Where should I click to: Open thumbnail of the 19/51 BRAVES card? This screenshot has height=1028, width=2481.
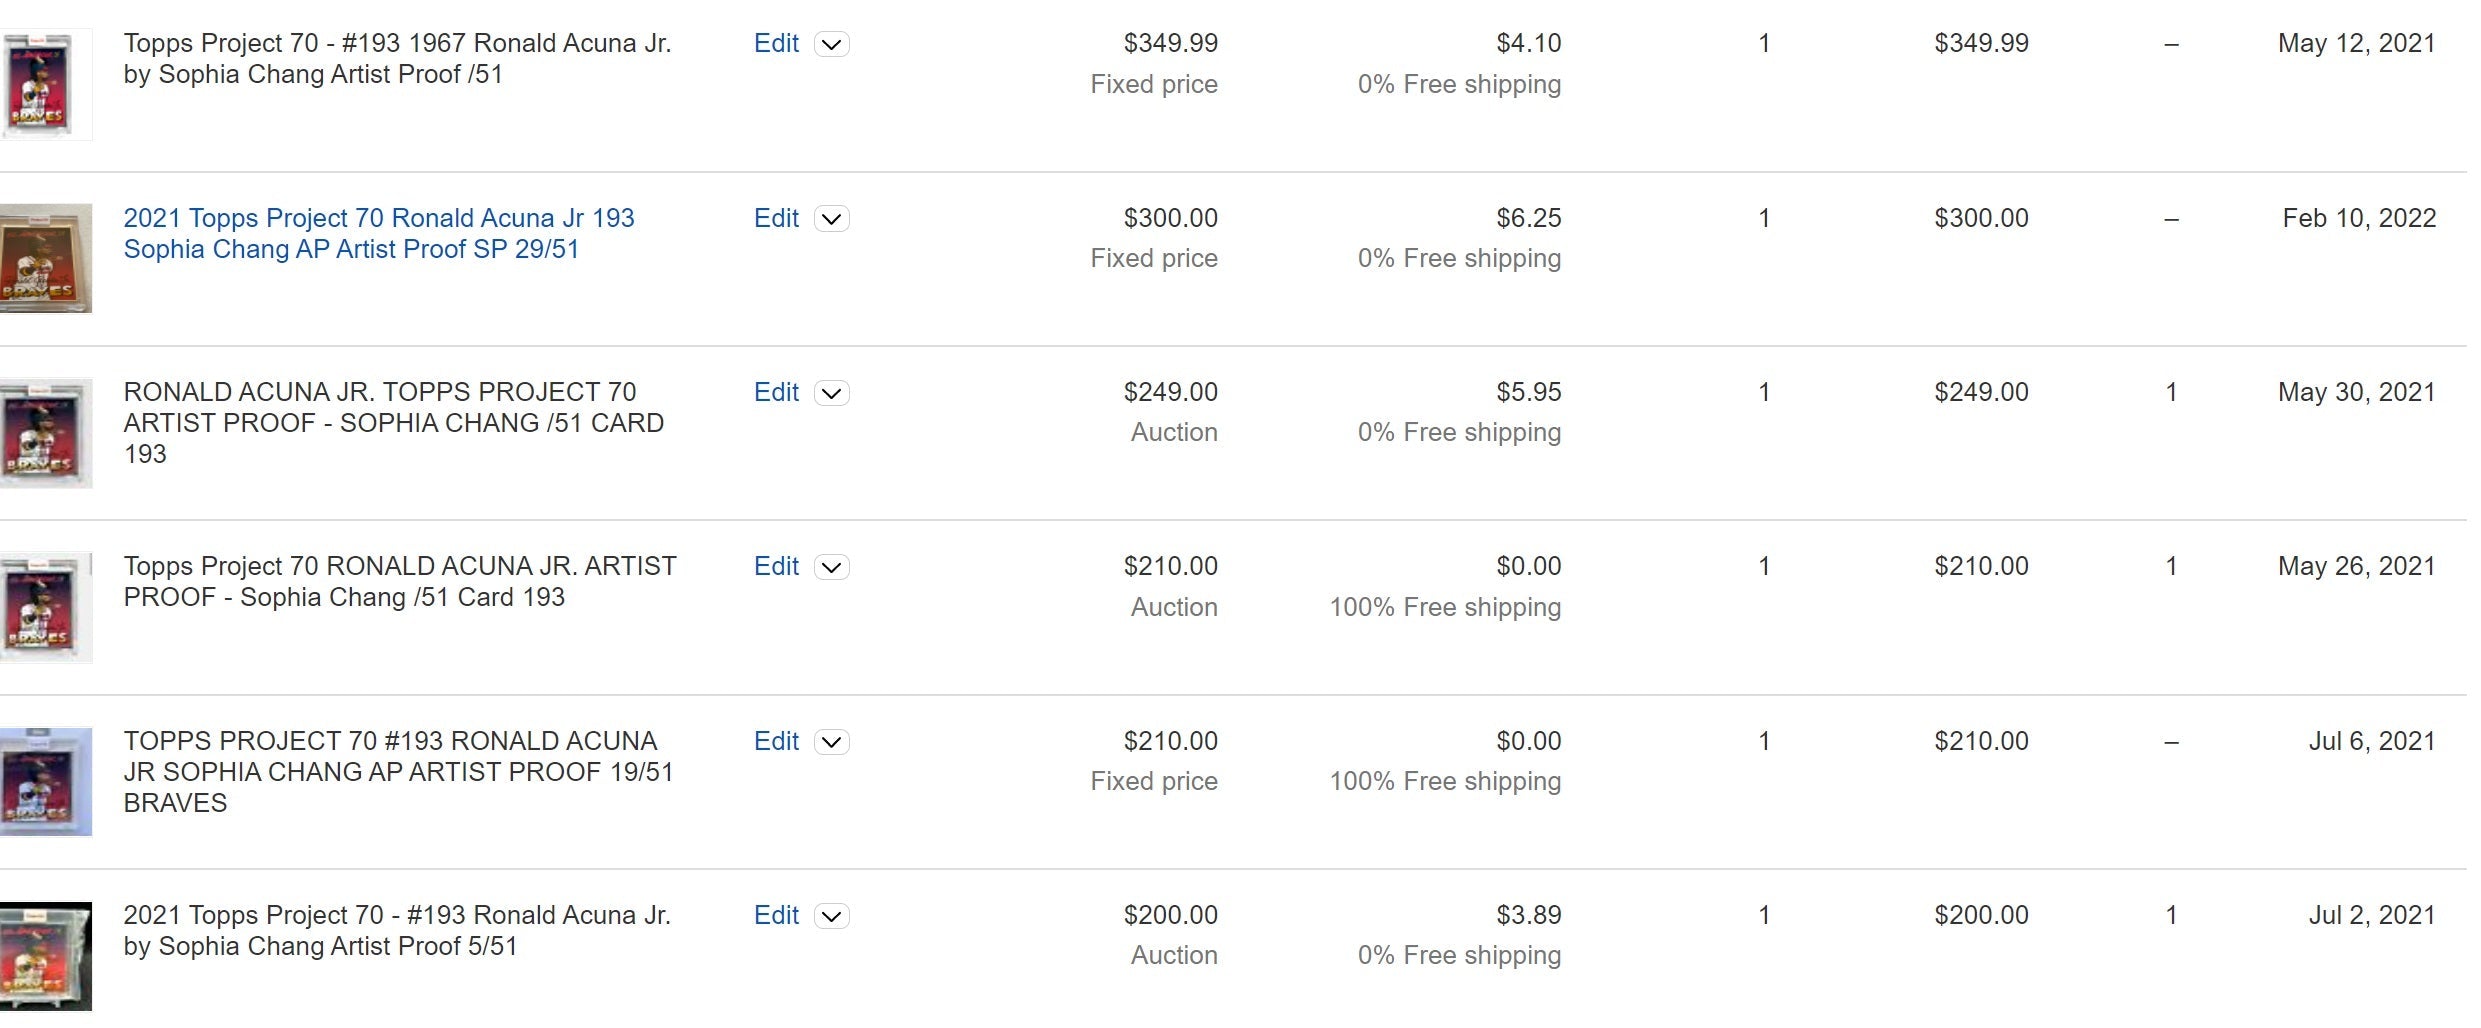point(45,781)
